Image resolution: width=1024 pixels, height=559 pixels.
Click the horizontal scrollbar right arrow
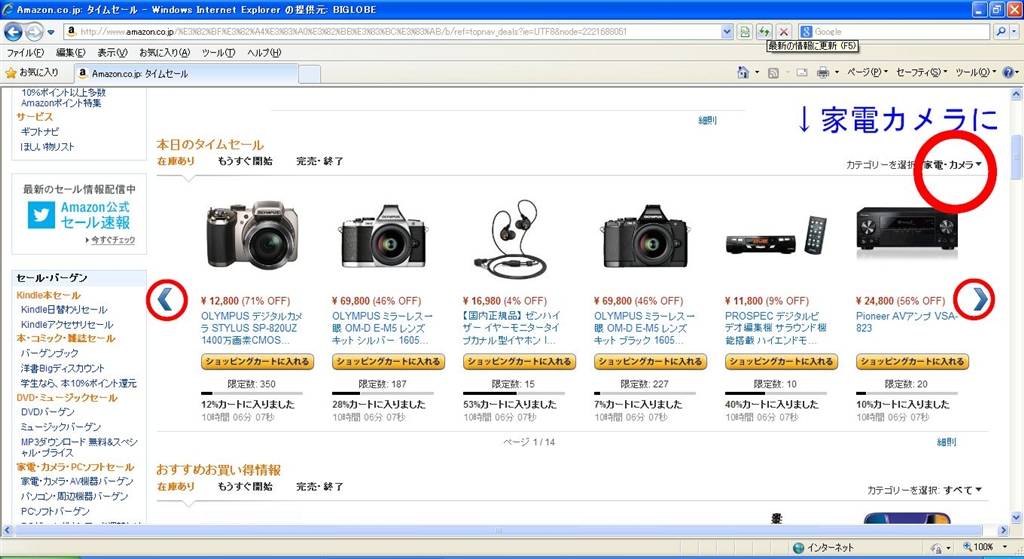[x=1004, y=530]
